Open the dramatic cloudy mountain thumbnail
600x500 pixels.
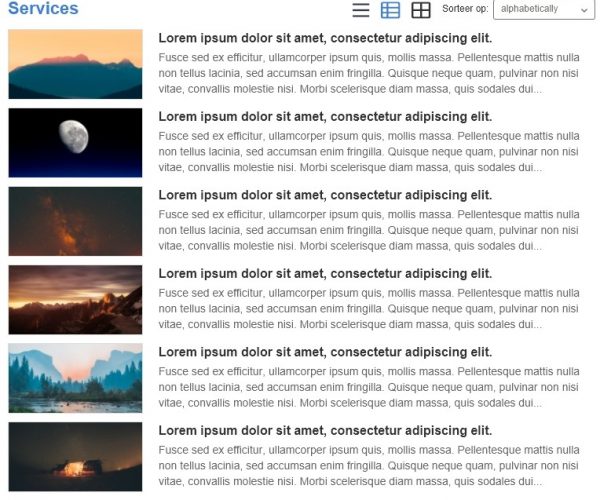(75, 300)
